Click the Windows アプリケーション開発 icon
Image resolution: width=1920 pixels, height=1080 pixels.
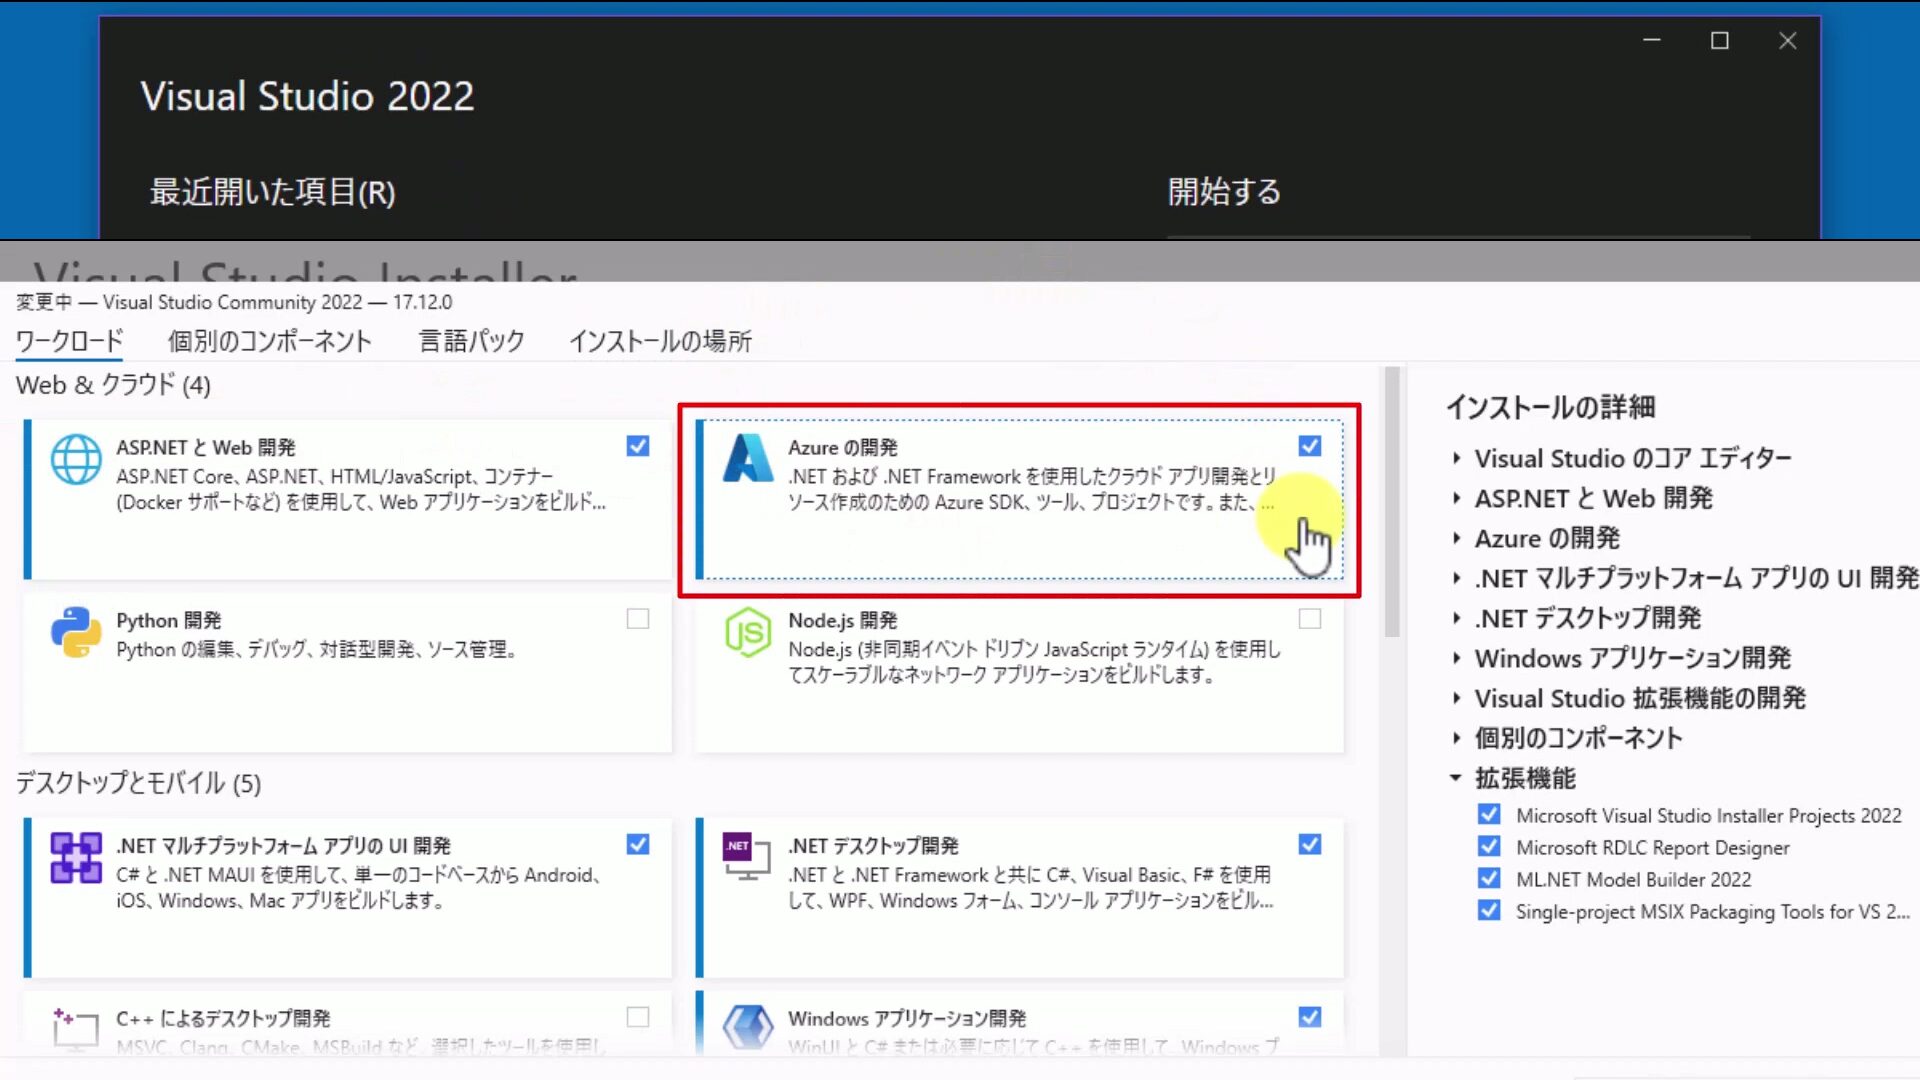[x=748, y=1028]
